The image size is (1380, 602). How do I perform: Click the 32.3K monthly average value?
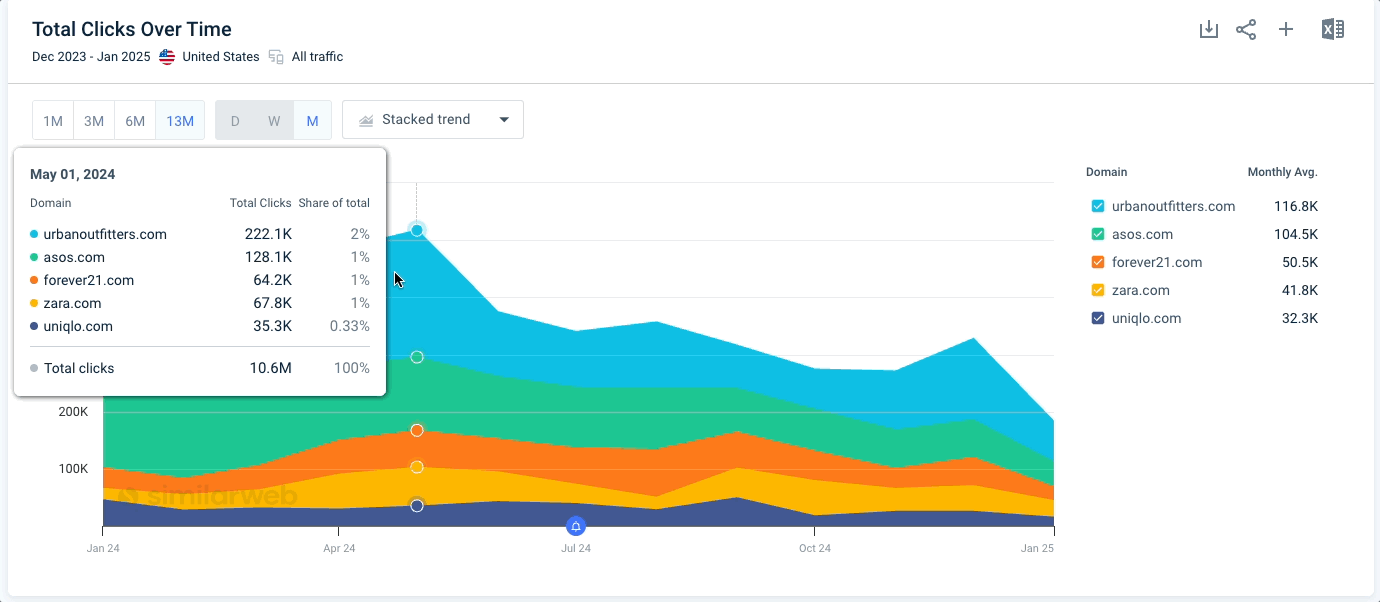(x=1299, y=318)
